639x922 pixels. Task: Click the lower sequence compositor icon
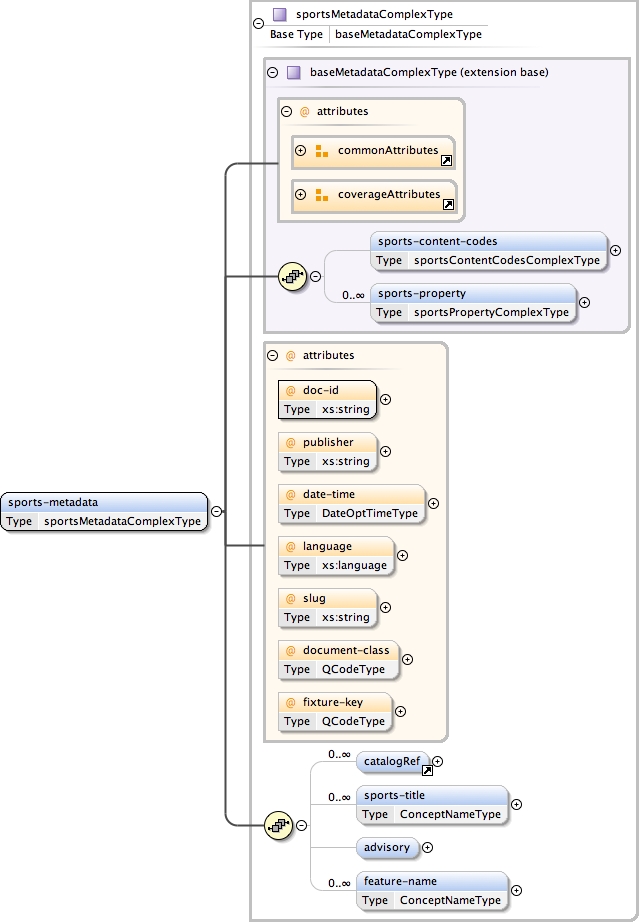pos(277,825)
